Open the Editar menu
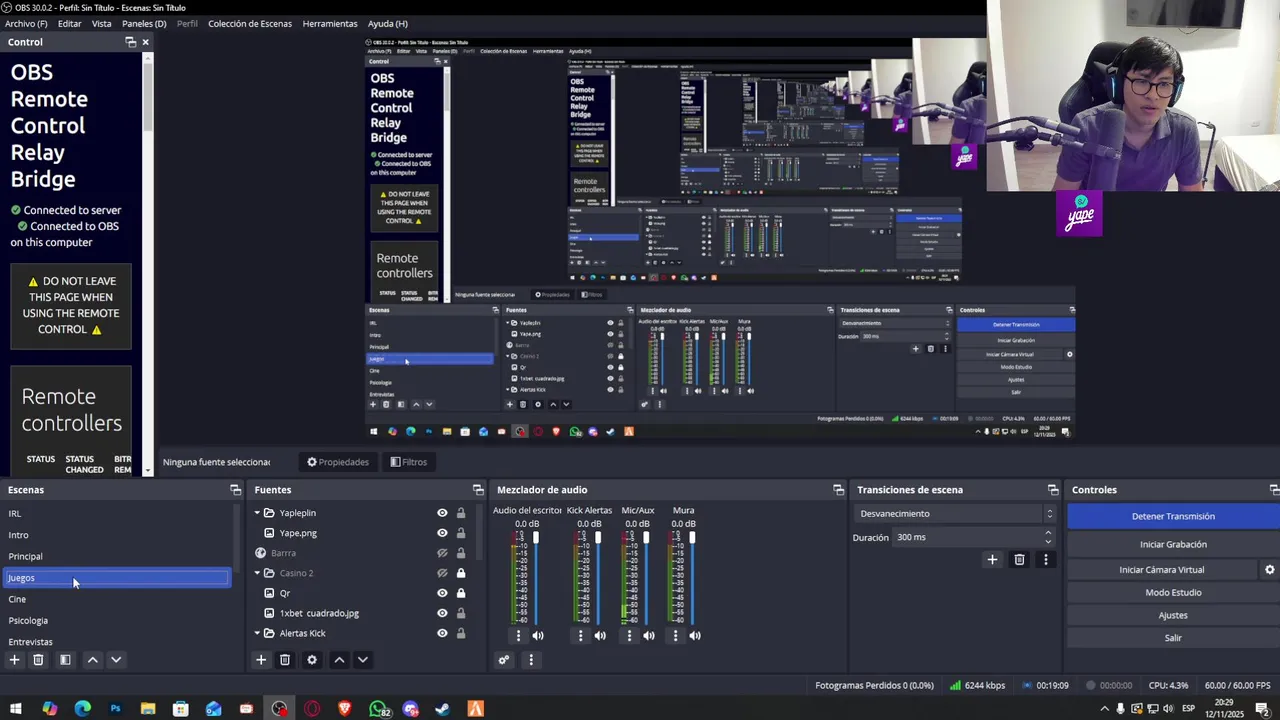The image size is (1280, 720). tap(70, 23)
